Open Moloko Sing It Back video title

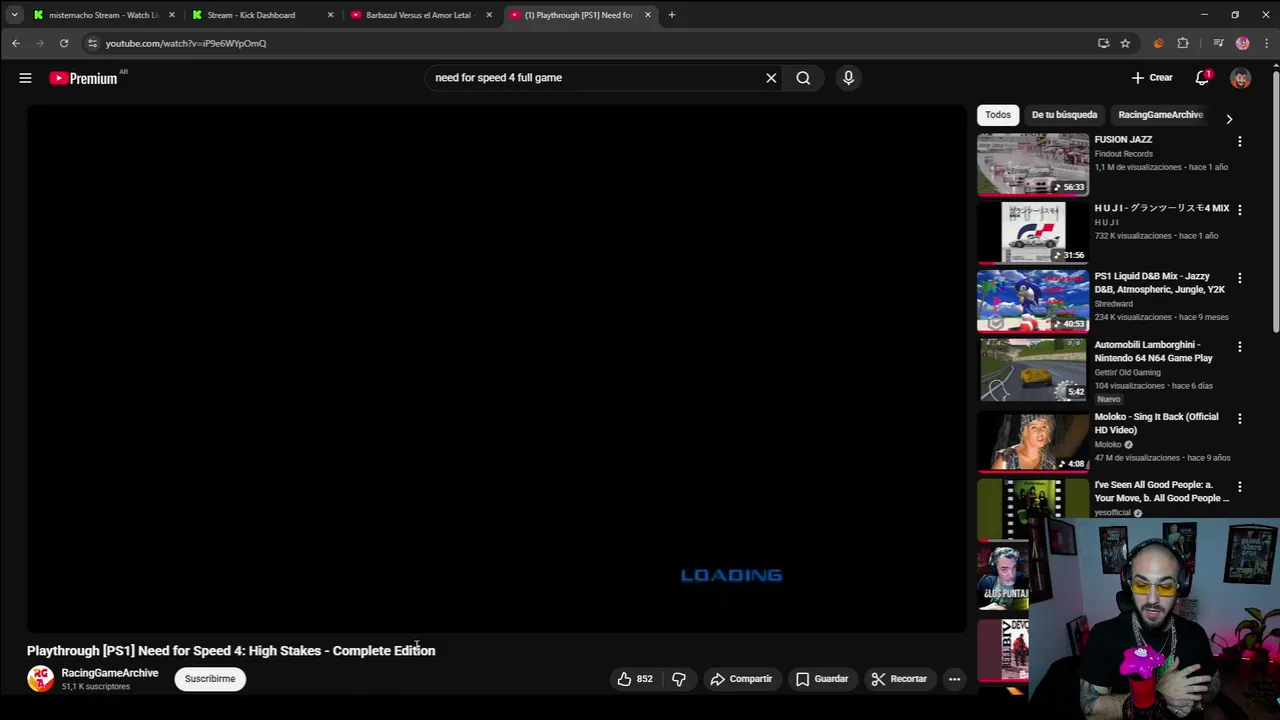coord(1156,423)
